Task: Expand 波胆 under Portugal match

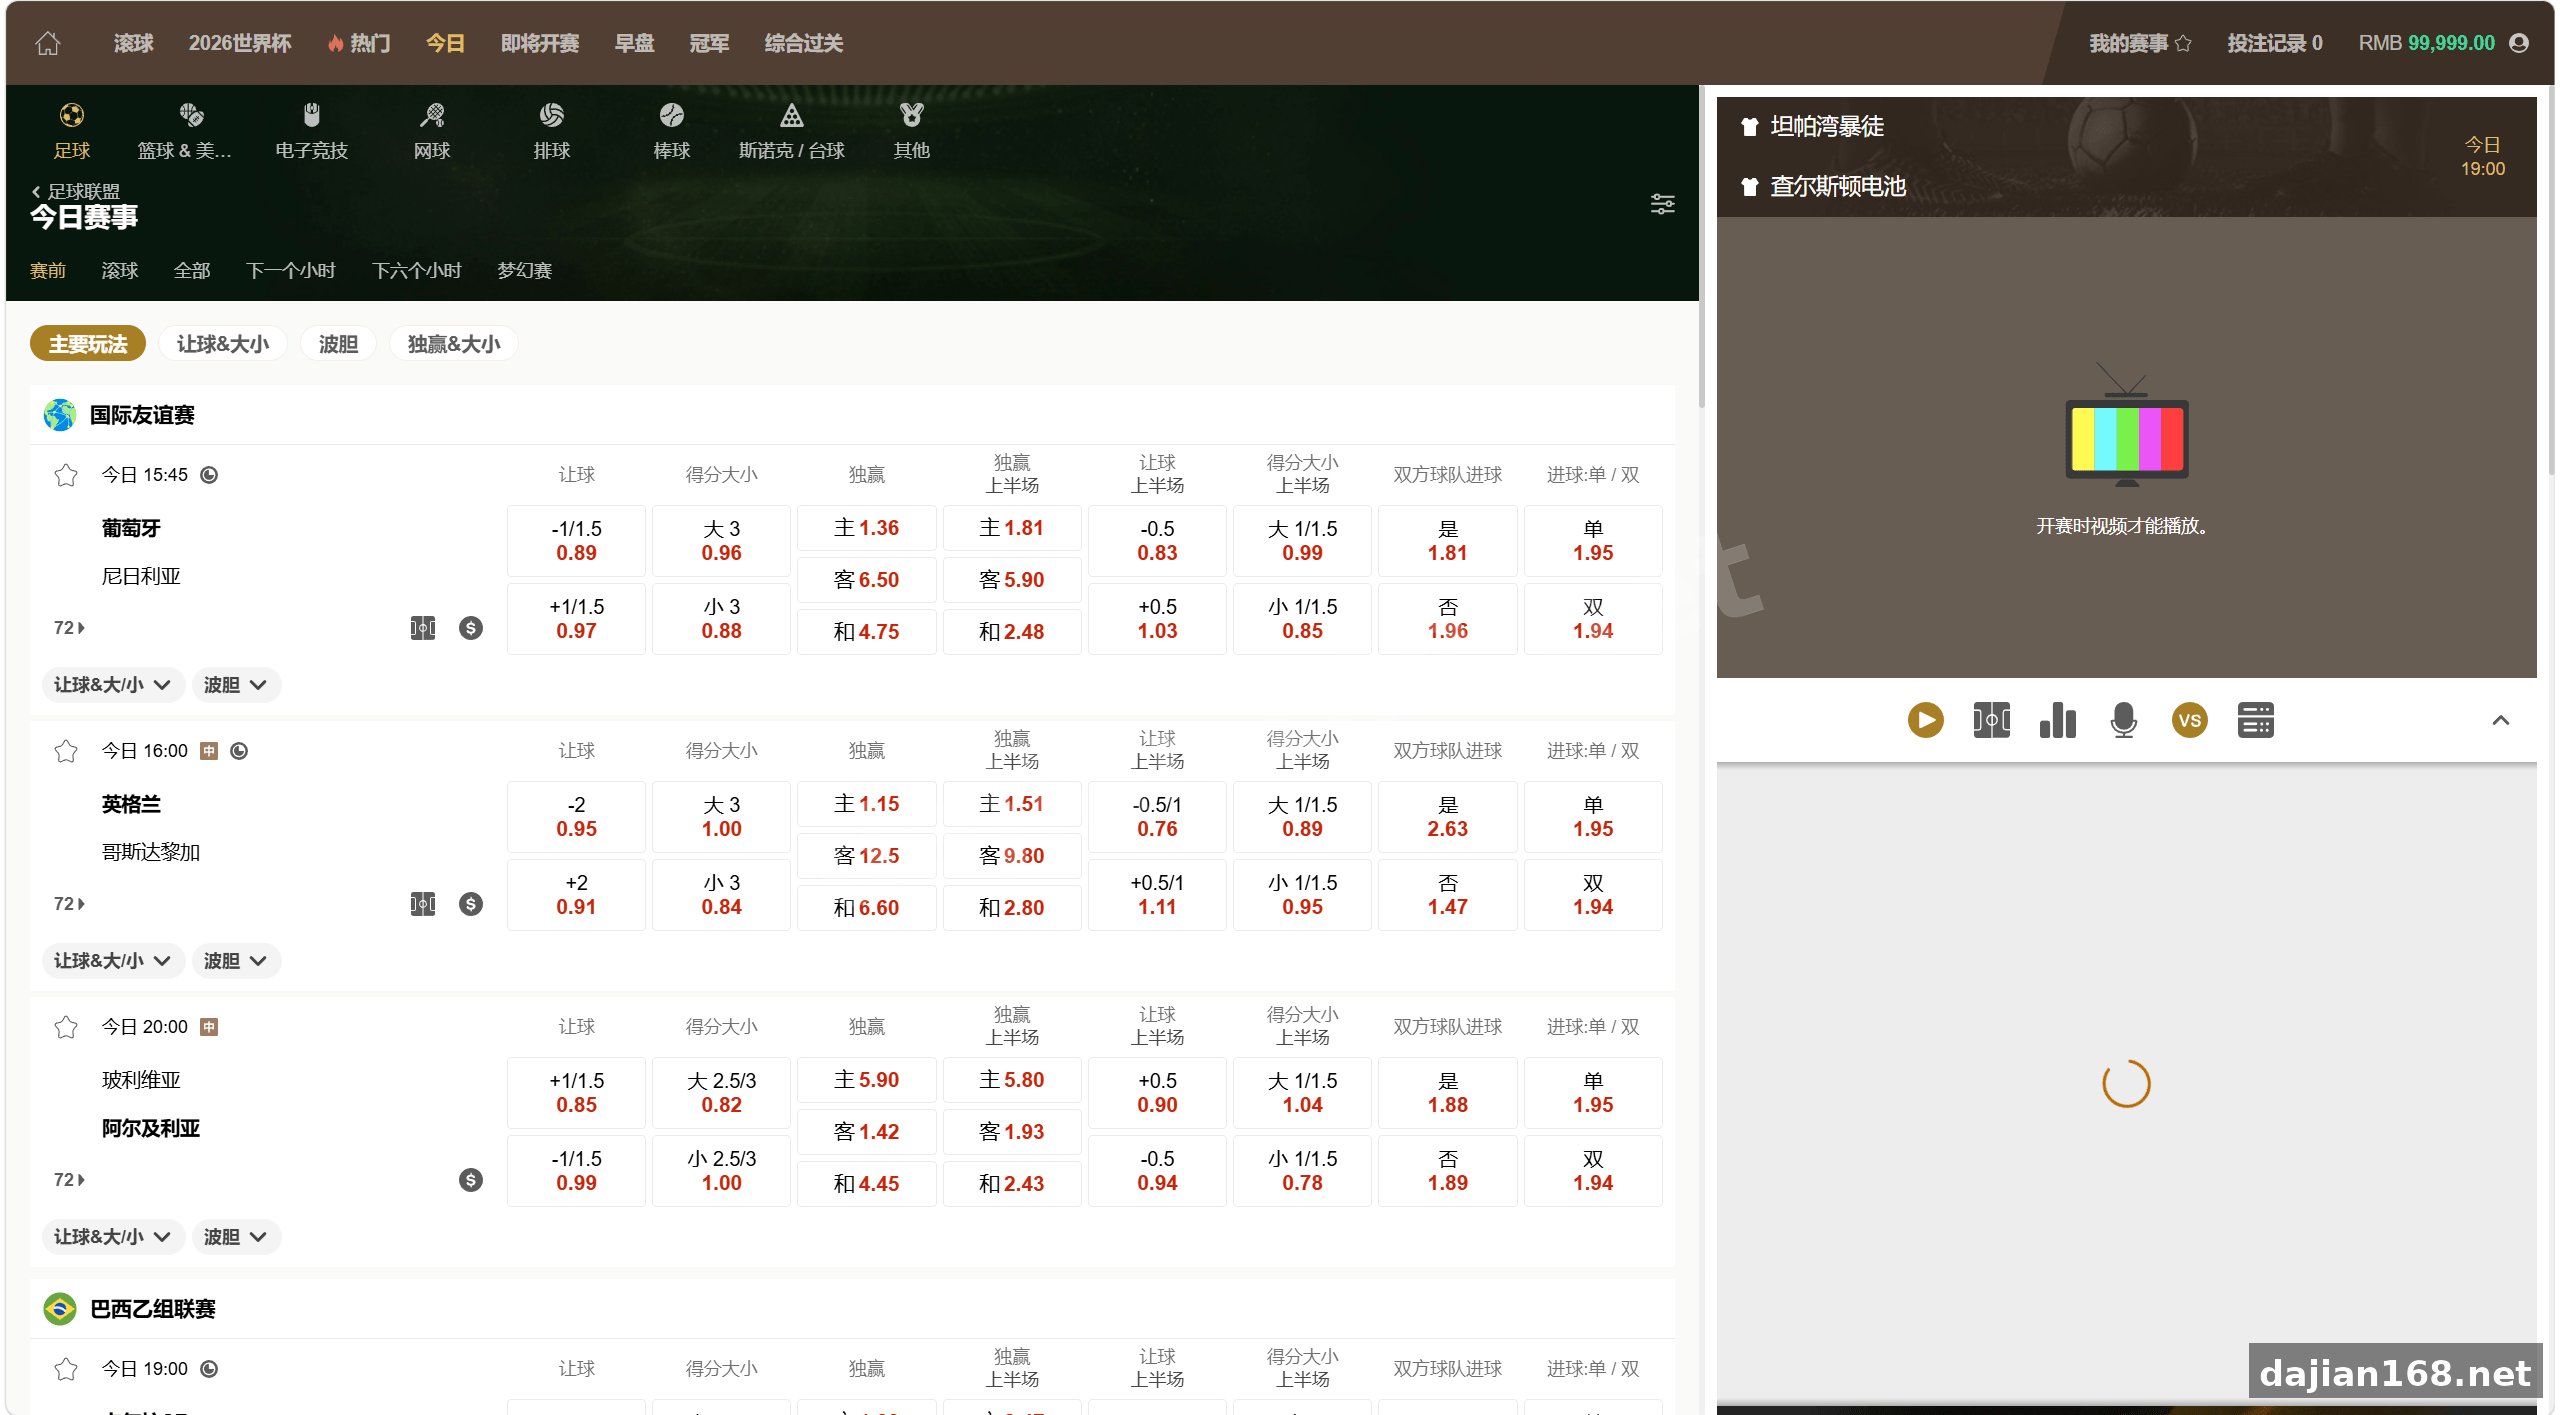Action: [236, 685]
